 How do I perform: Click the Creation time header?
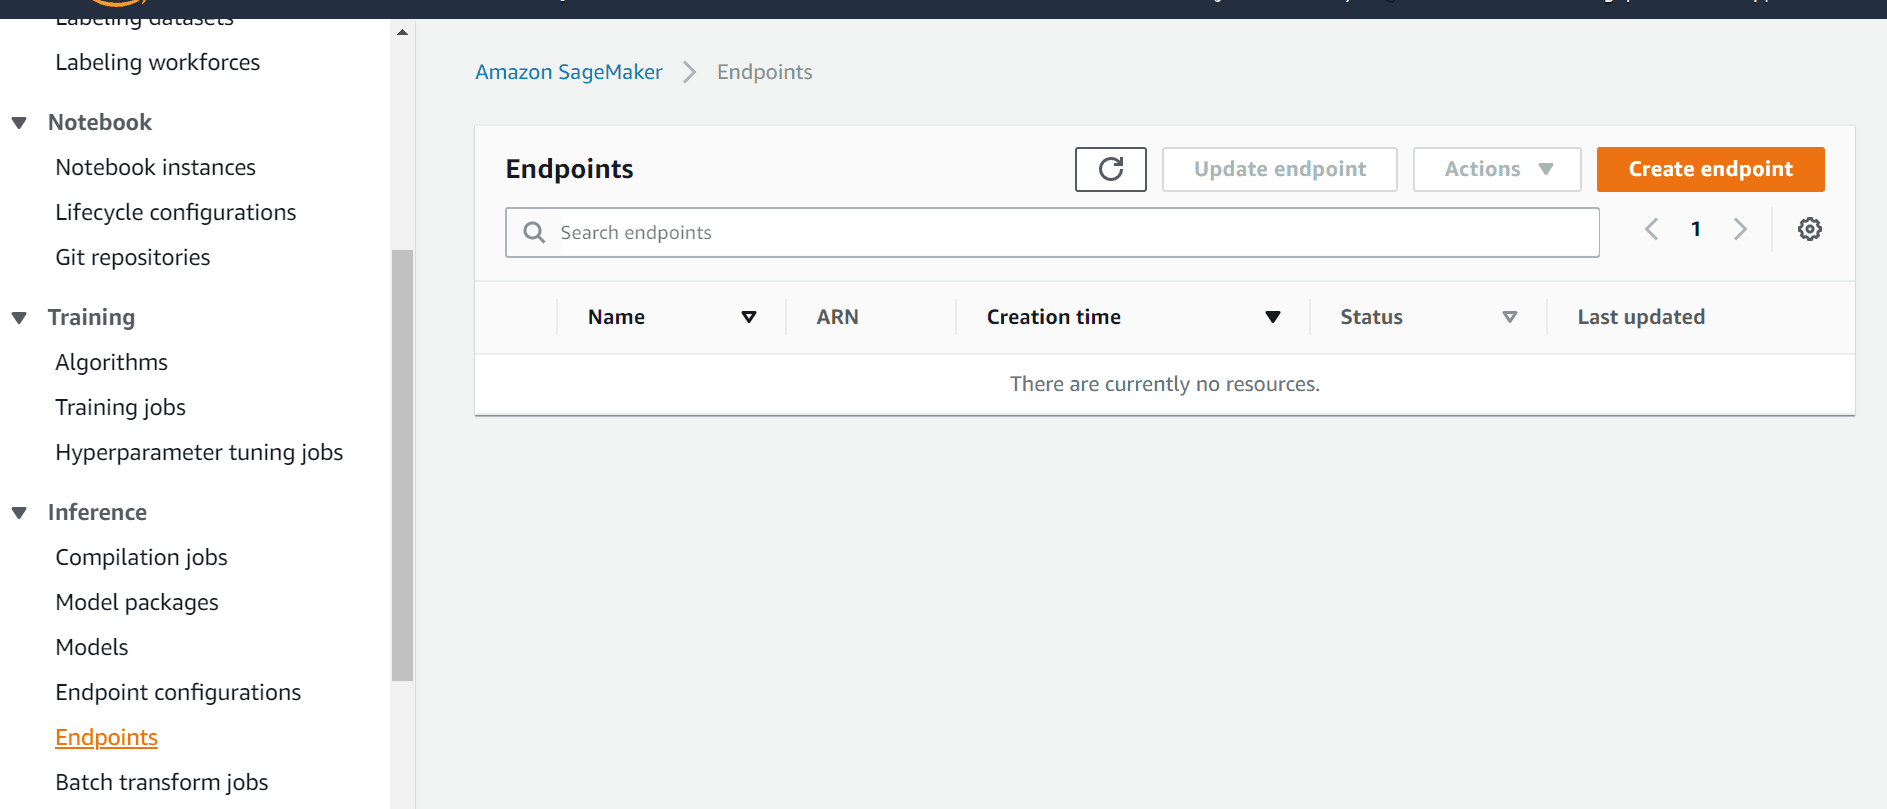[1053, 317]
